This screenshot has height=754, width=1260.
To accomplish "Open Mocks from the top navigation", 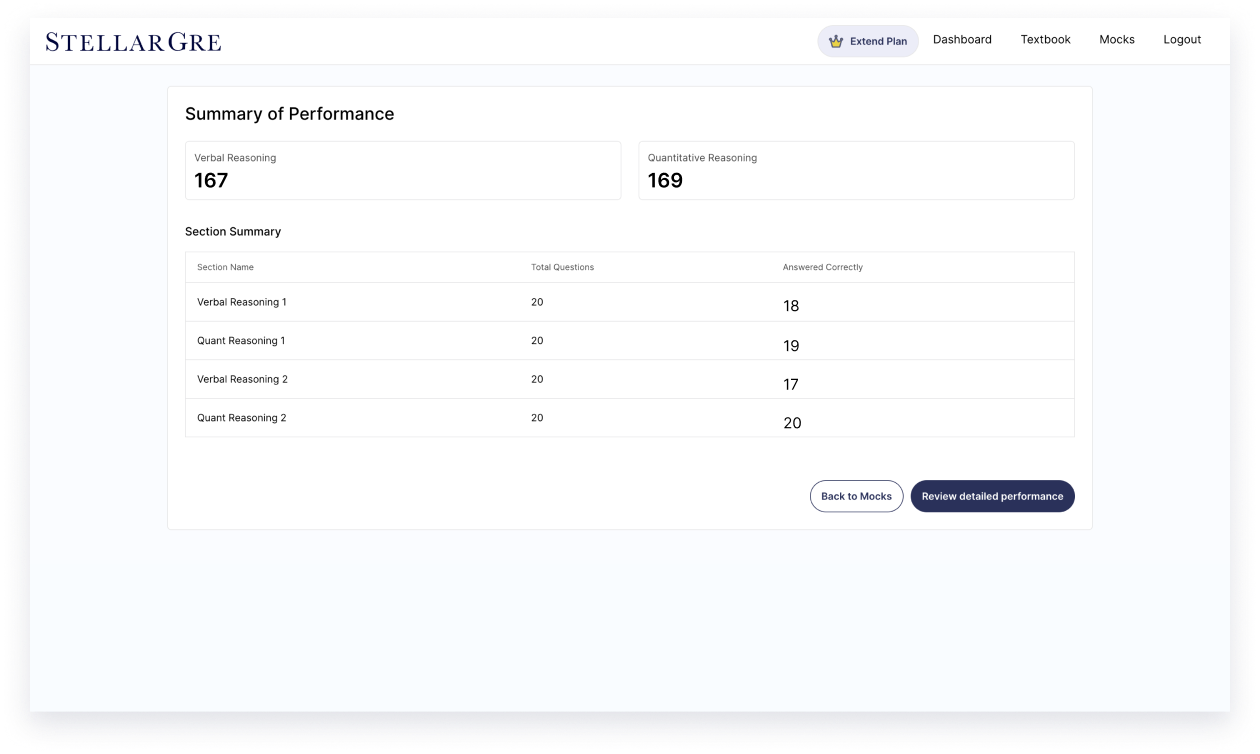I will click(1116, 40).
